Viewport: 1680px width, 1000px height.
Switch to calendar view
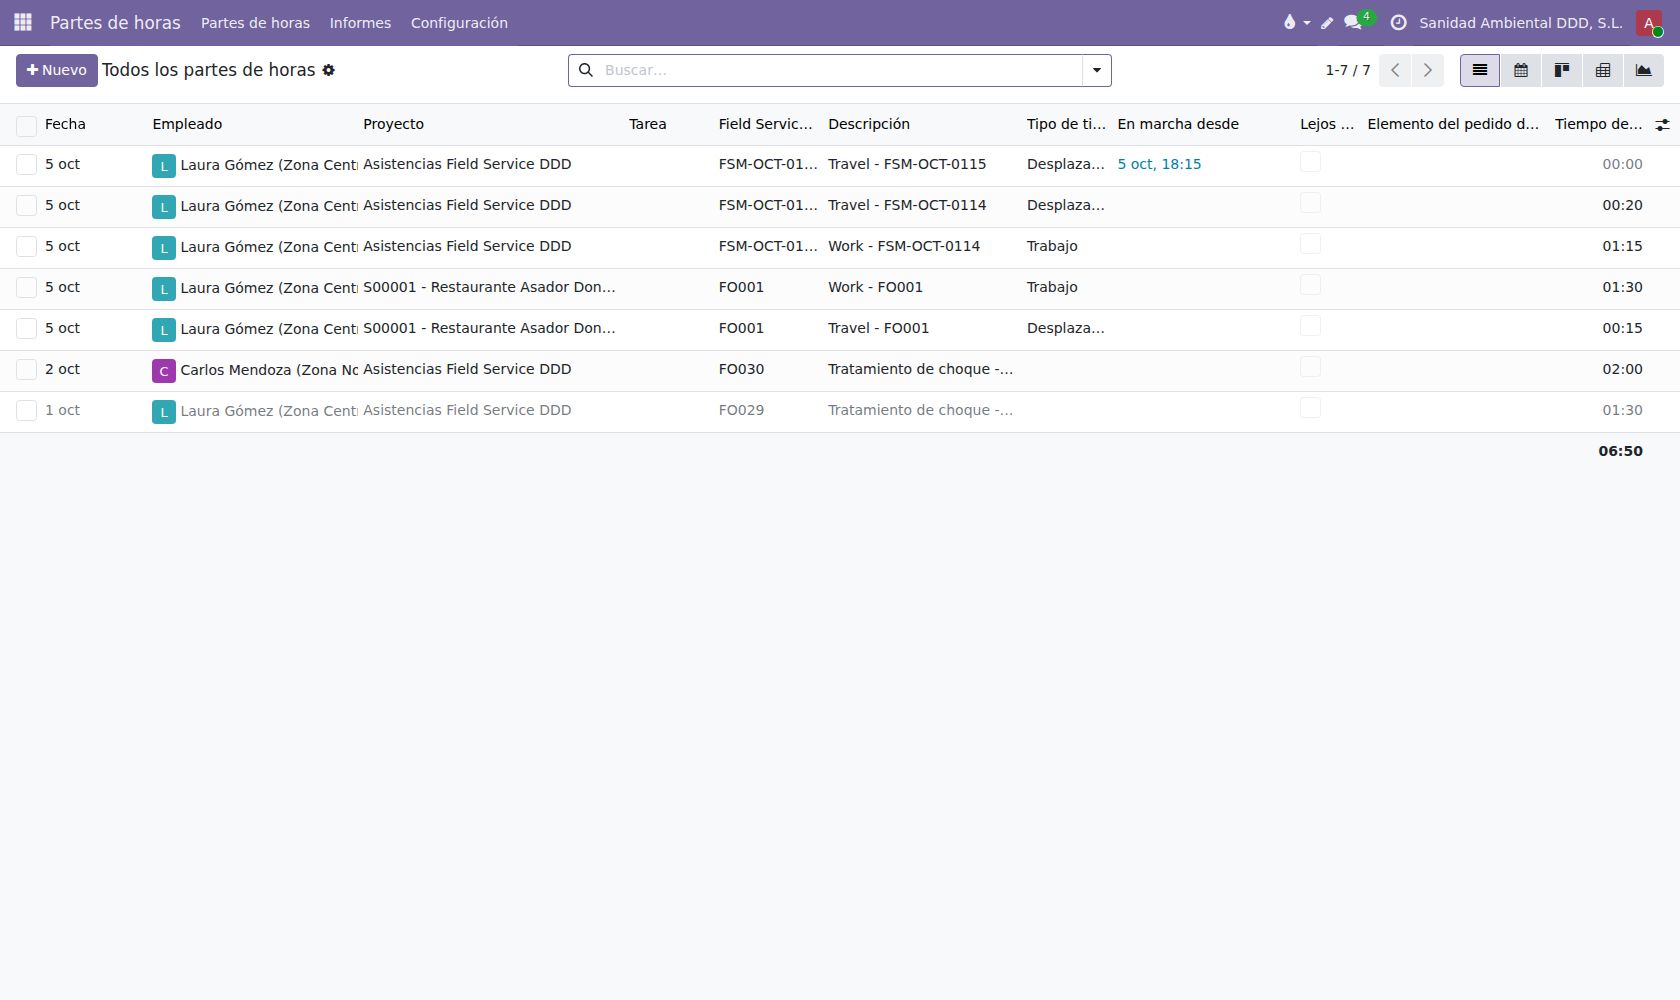1521,70
